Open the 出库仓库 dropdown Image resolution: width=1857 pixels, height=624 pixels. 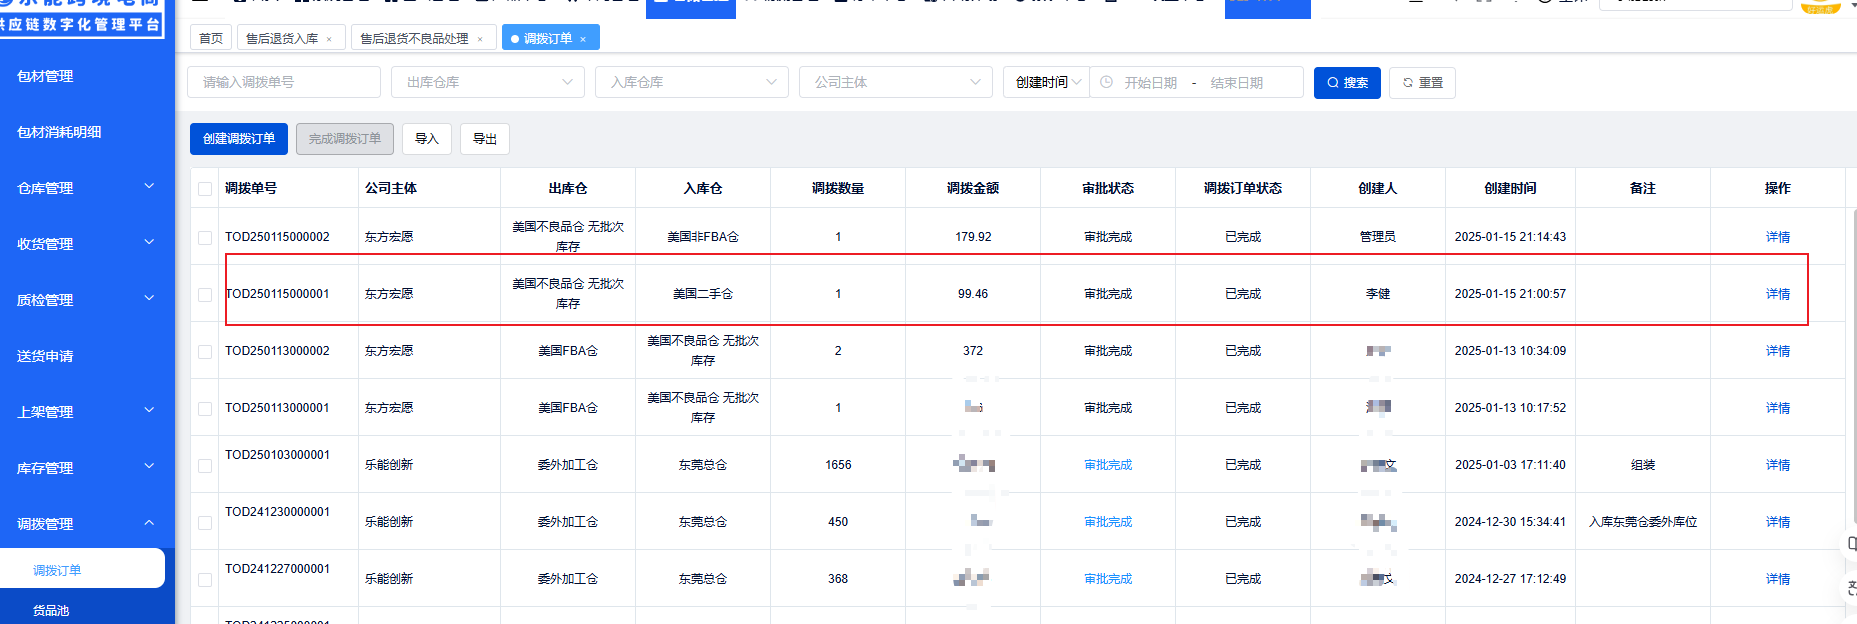487,83
